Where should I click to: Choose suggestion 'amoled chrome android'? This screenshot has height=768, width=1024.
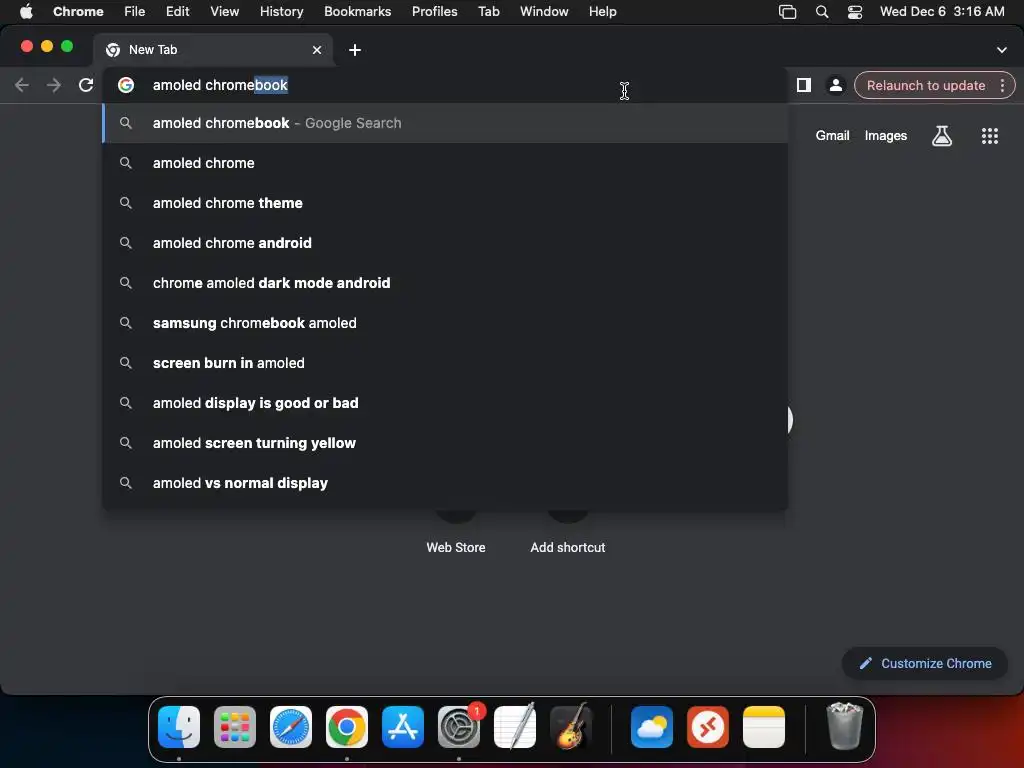[445, 243]
